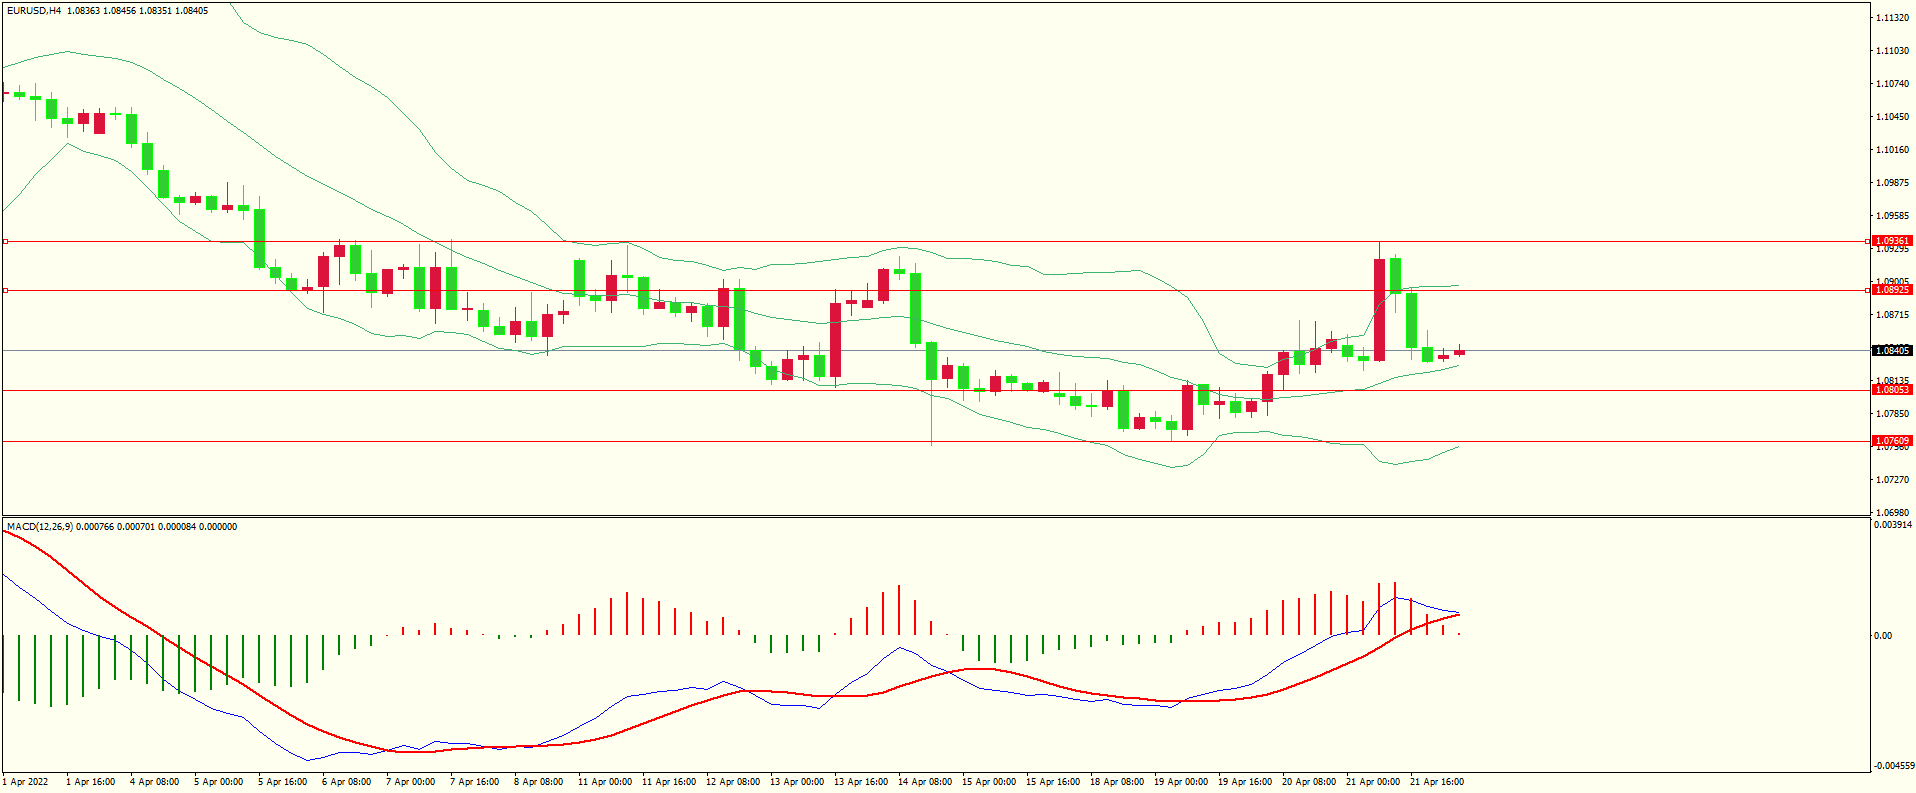Click the black 1.08405 current price label
This screenshot has height=793, width=1916.
[x=1892, y=351]
